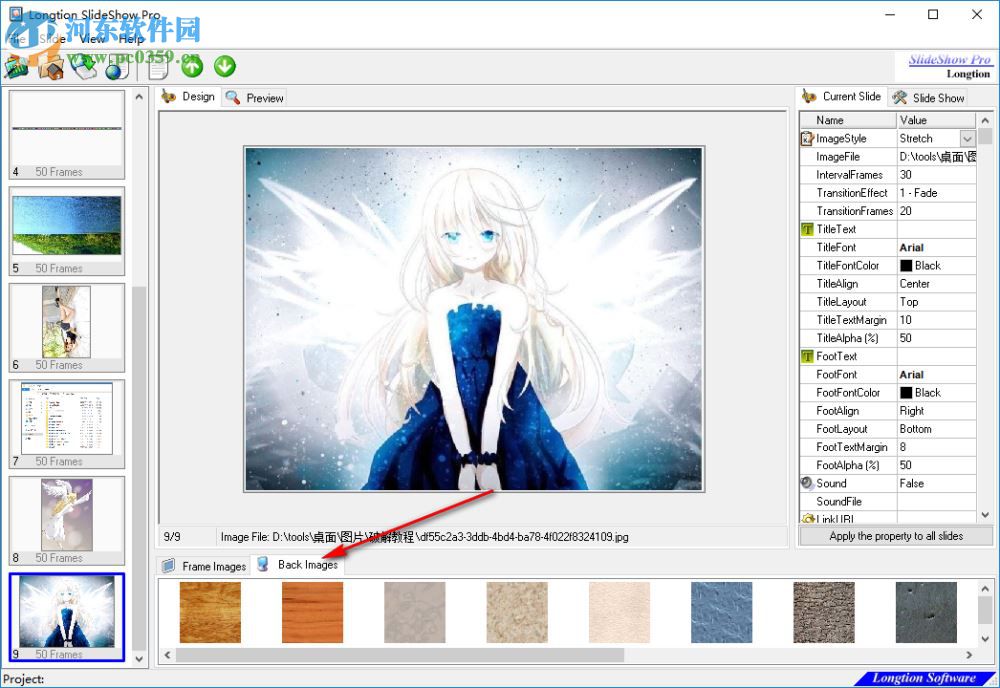Open the View menu
This screenshot has height=688, width=1000.
click(92, 39)
